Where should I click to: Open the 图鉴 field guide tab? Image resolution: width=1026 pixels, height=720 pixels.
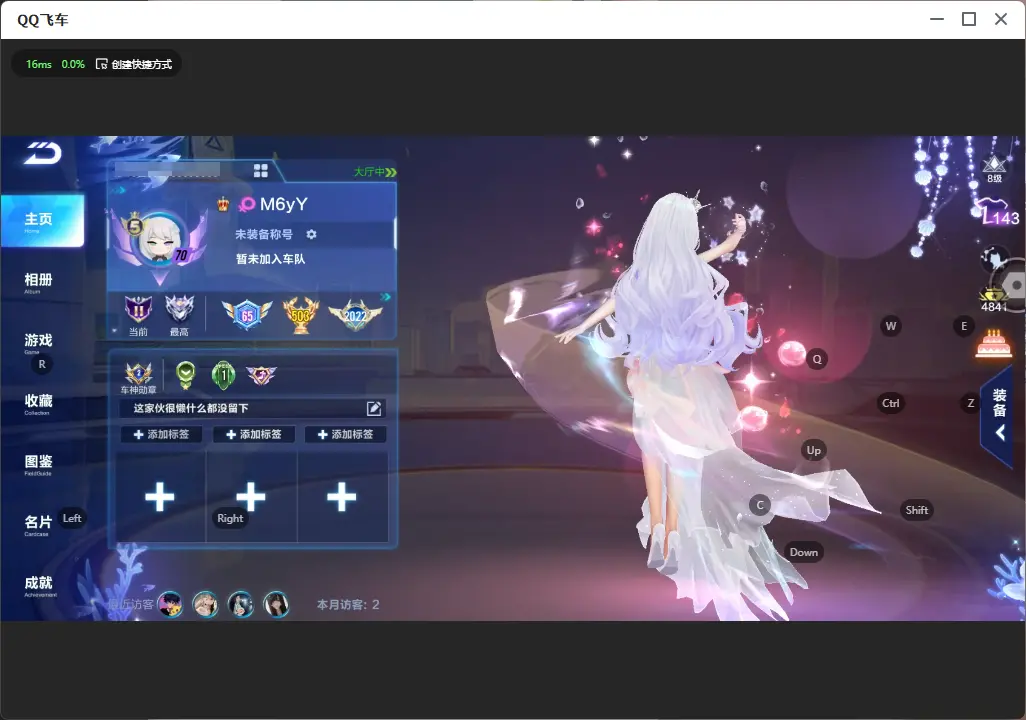click(38, 464)
